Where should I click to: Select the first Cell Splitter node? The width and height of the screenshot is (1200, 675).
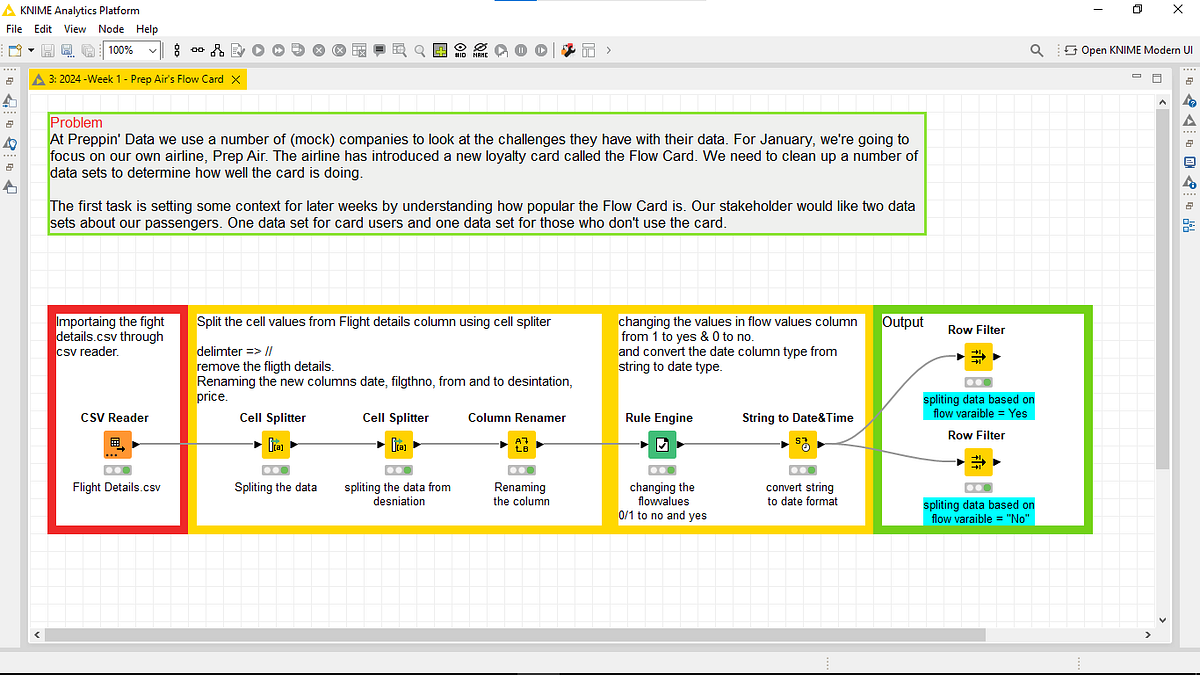click(276, 444)
